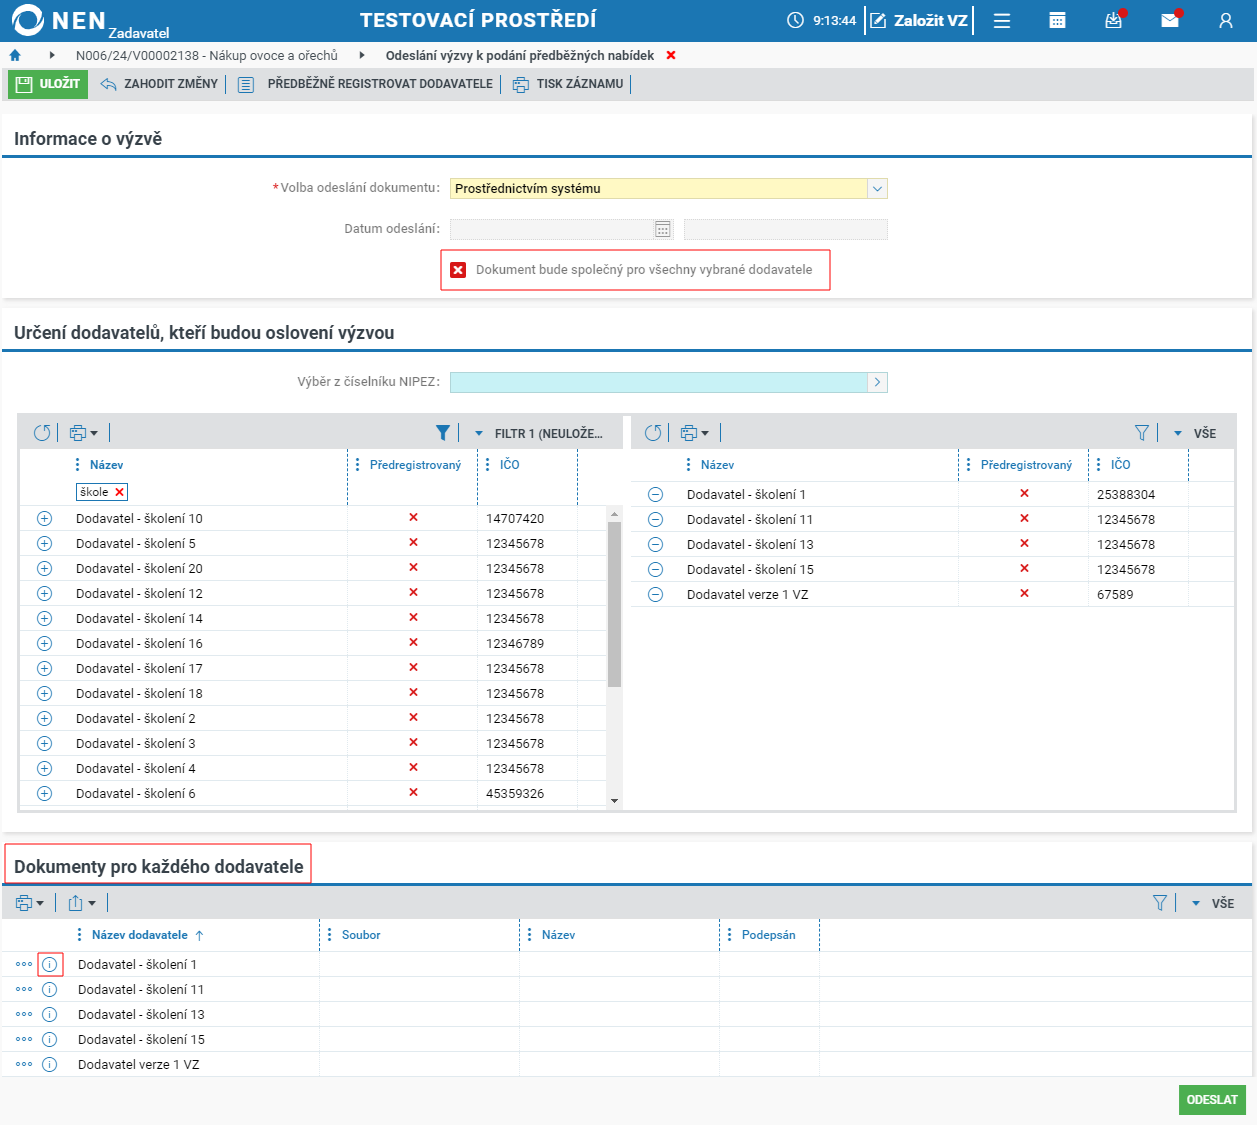
Task: Click the ULOŽIT save button
Action: [48, 84]
